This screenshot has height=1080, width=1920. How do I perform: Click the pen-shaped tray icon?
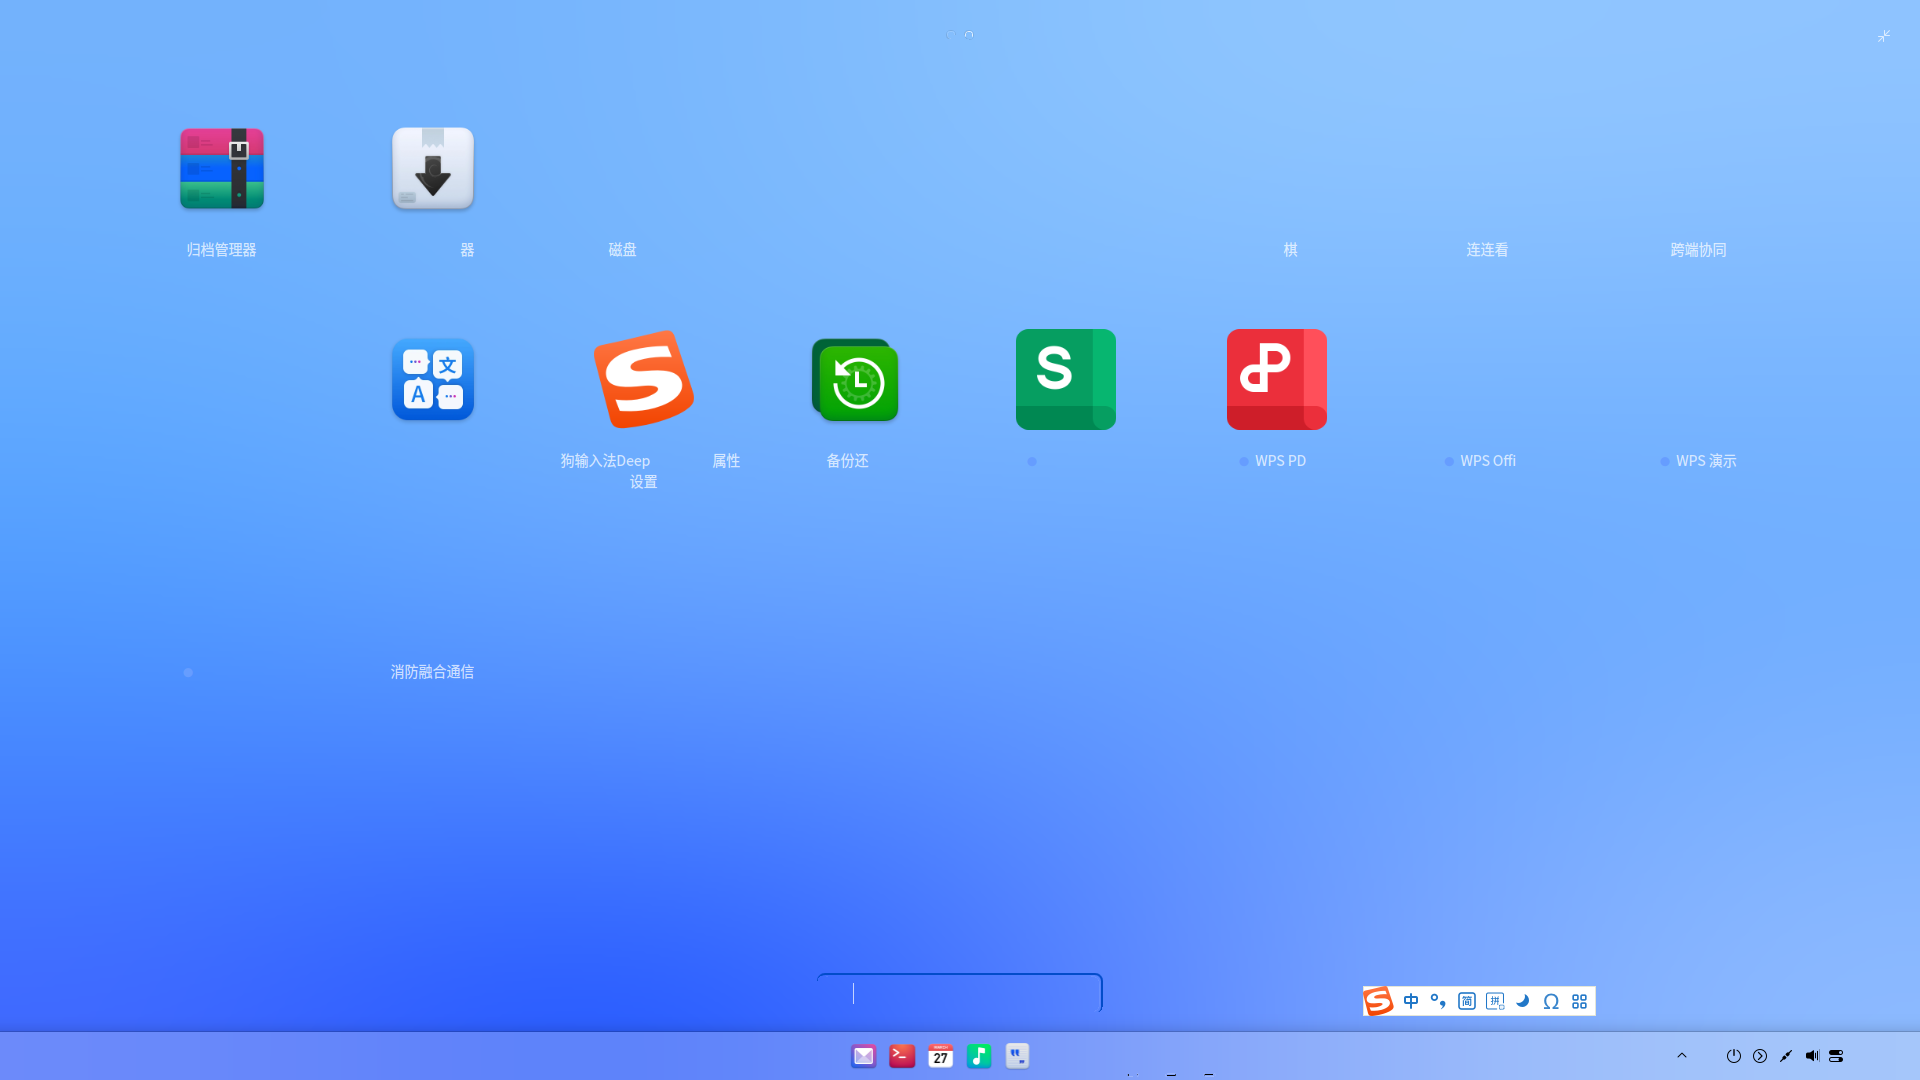coord(1786,1056)
